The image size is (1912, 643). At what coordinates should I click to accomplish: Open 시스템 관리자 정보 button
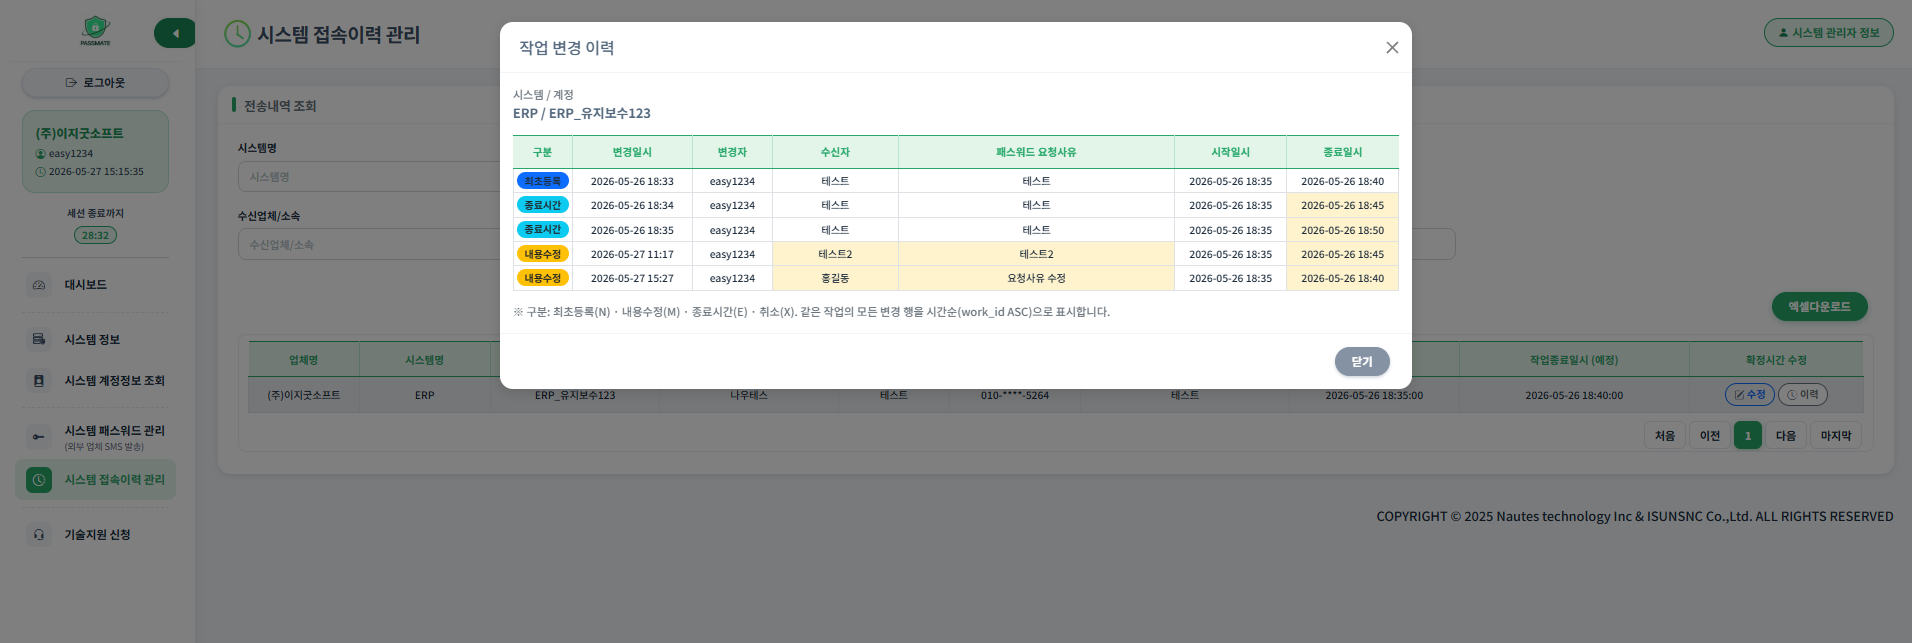[1828, 33]
